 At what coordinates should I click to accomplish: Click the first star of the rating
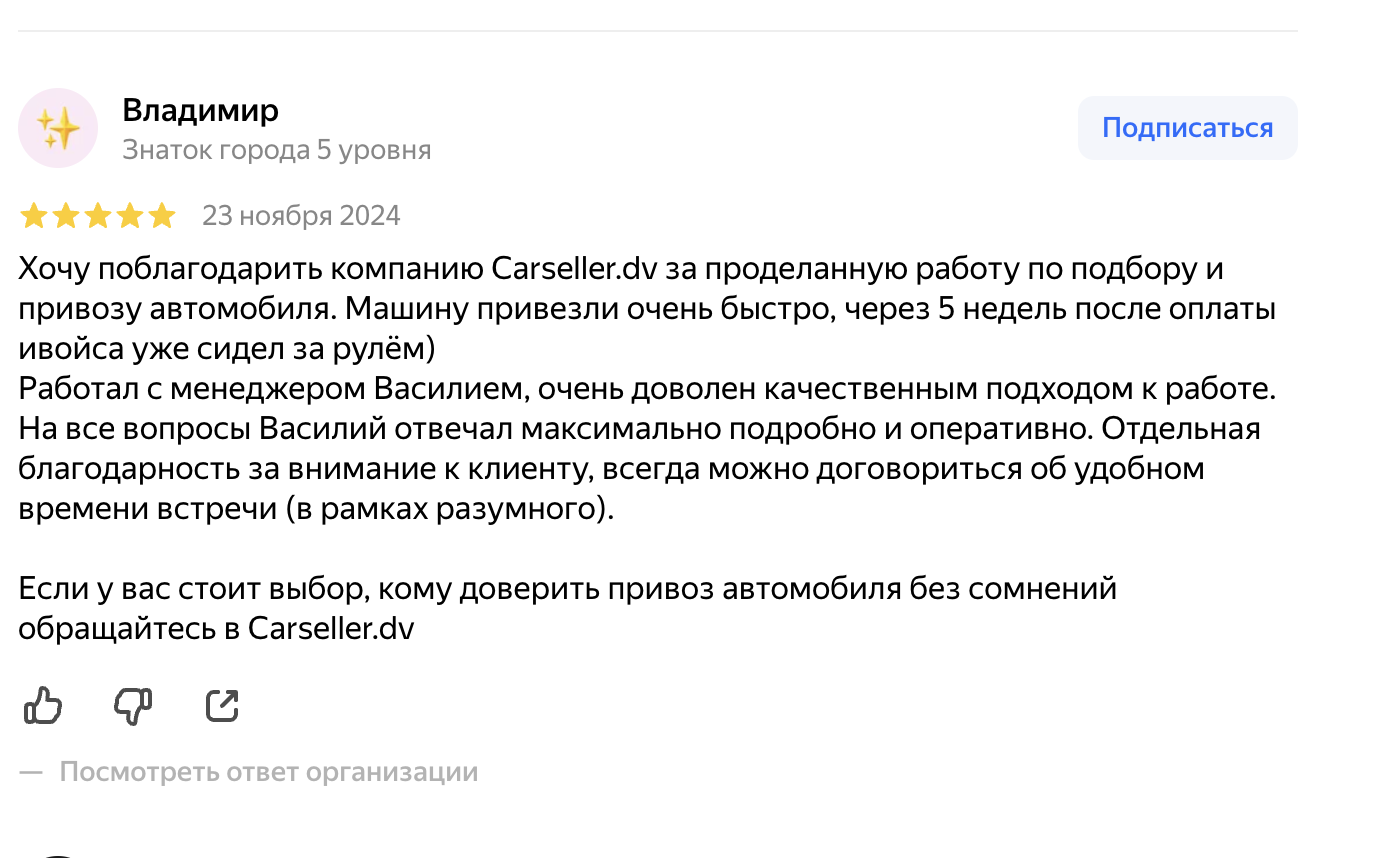pos(34,216)
